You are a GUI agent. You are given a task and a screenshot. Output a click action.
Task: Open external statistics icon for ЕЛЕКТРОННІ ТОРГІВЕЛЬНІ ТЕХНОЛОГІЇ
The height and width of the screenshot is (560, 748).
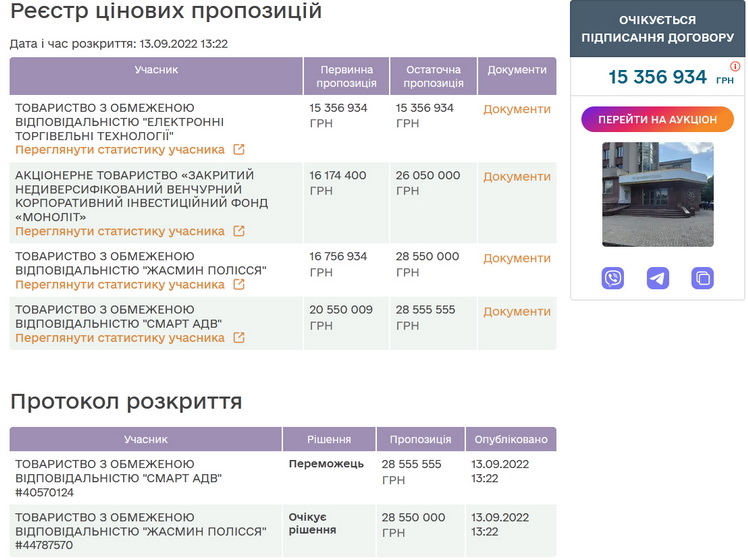(239, 150)
